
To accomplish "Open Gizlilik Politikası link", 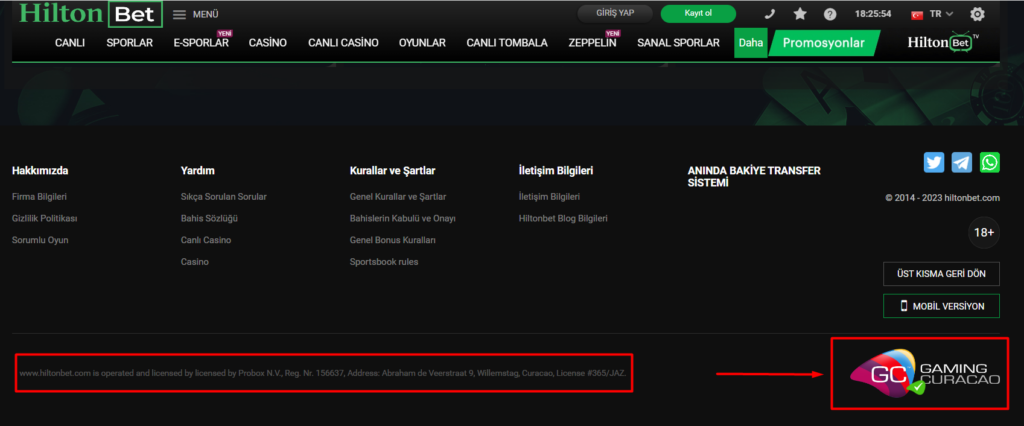I will [44, 218].
